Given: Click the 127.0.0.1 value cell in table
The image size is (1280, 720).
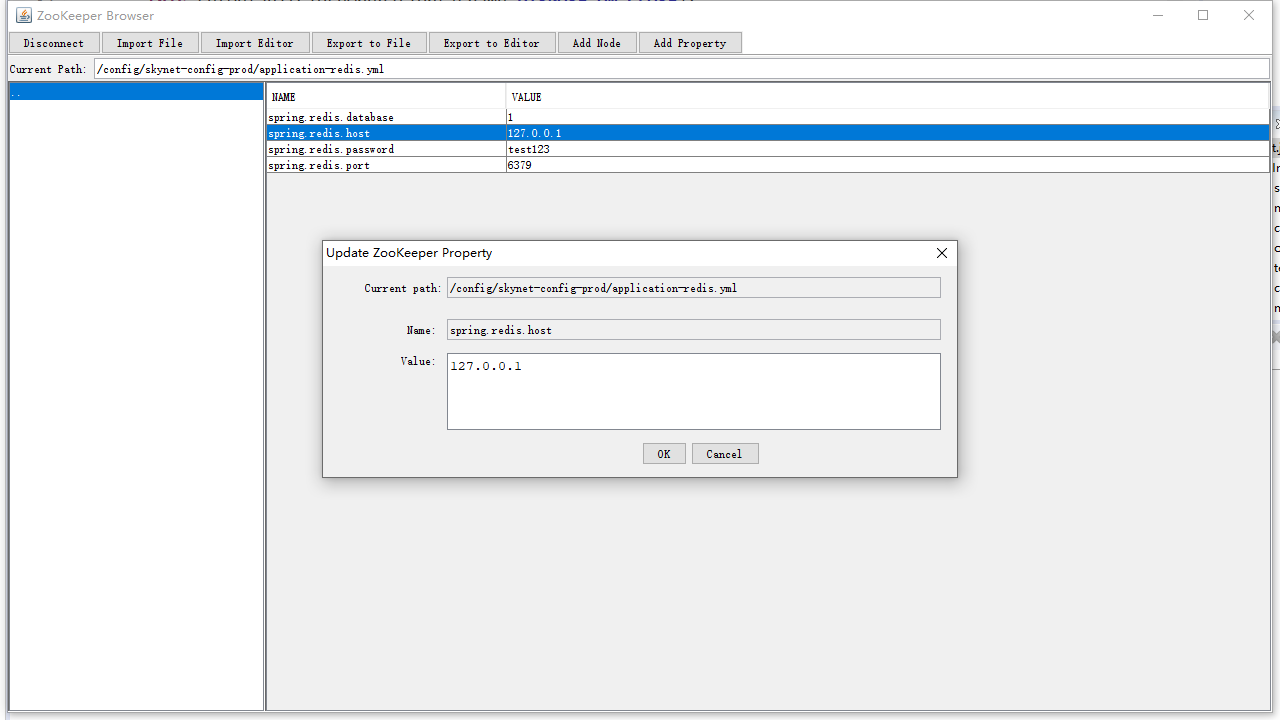Looking at the screenshot, I should pos(888,133).
